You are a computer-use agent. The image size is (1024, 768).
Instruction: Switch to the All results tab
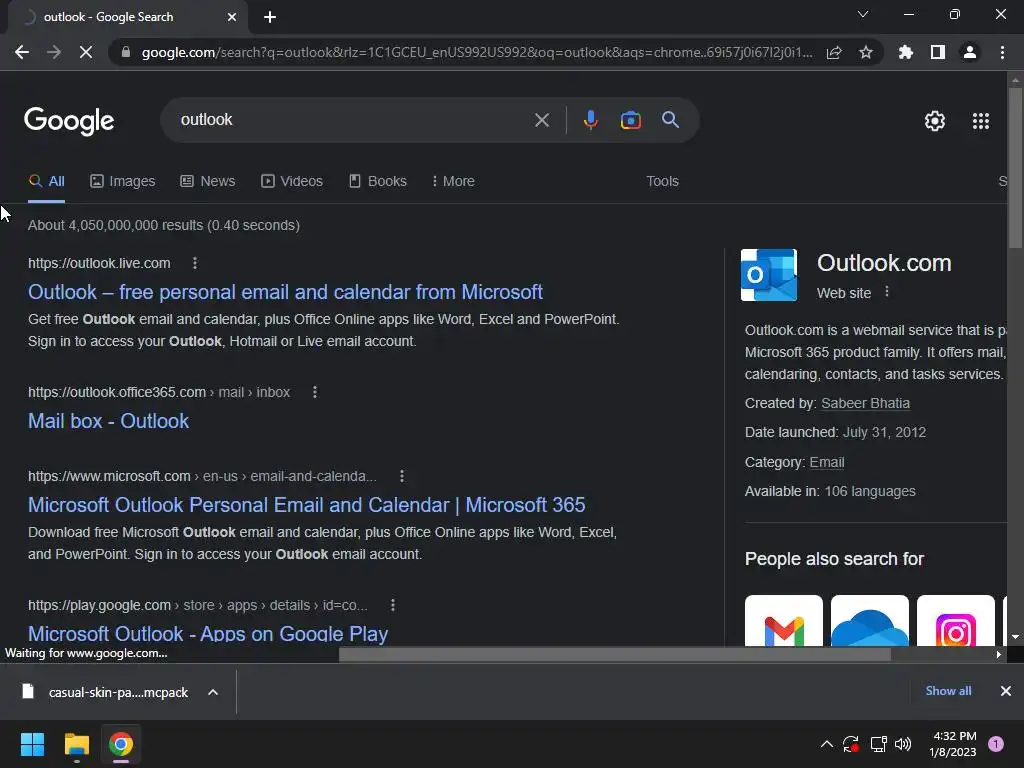[x=46, y=181]
